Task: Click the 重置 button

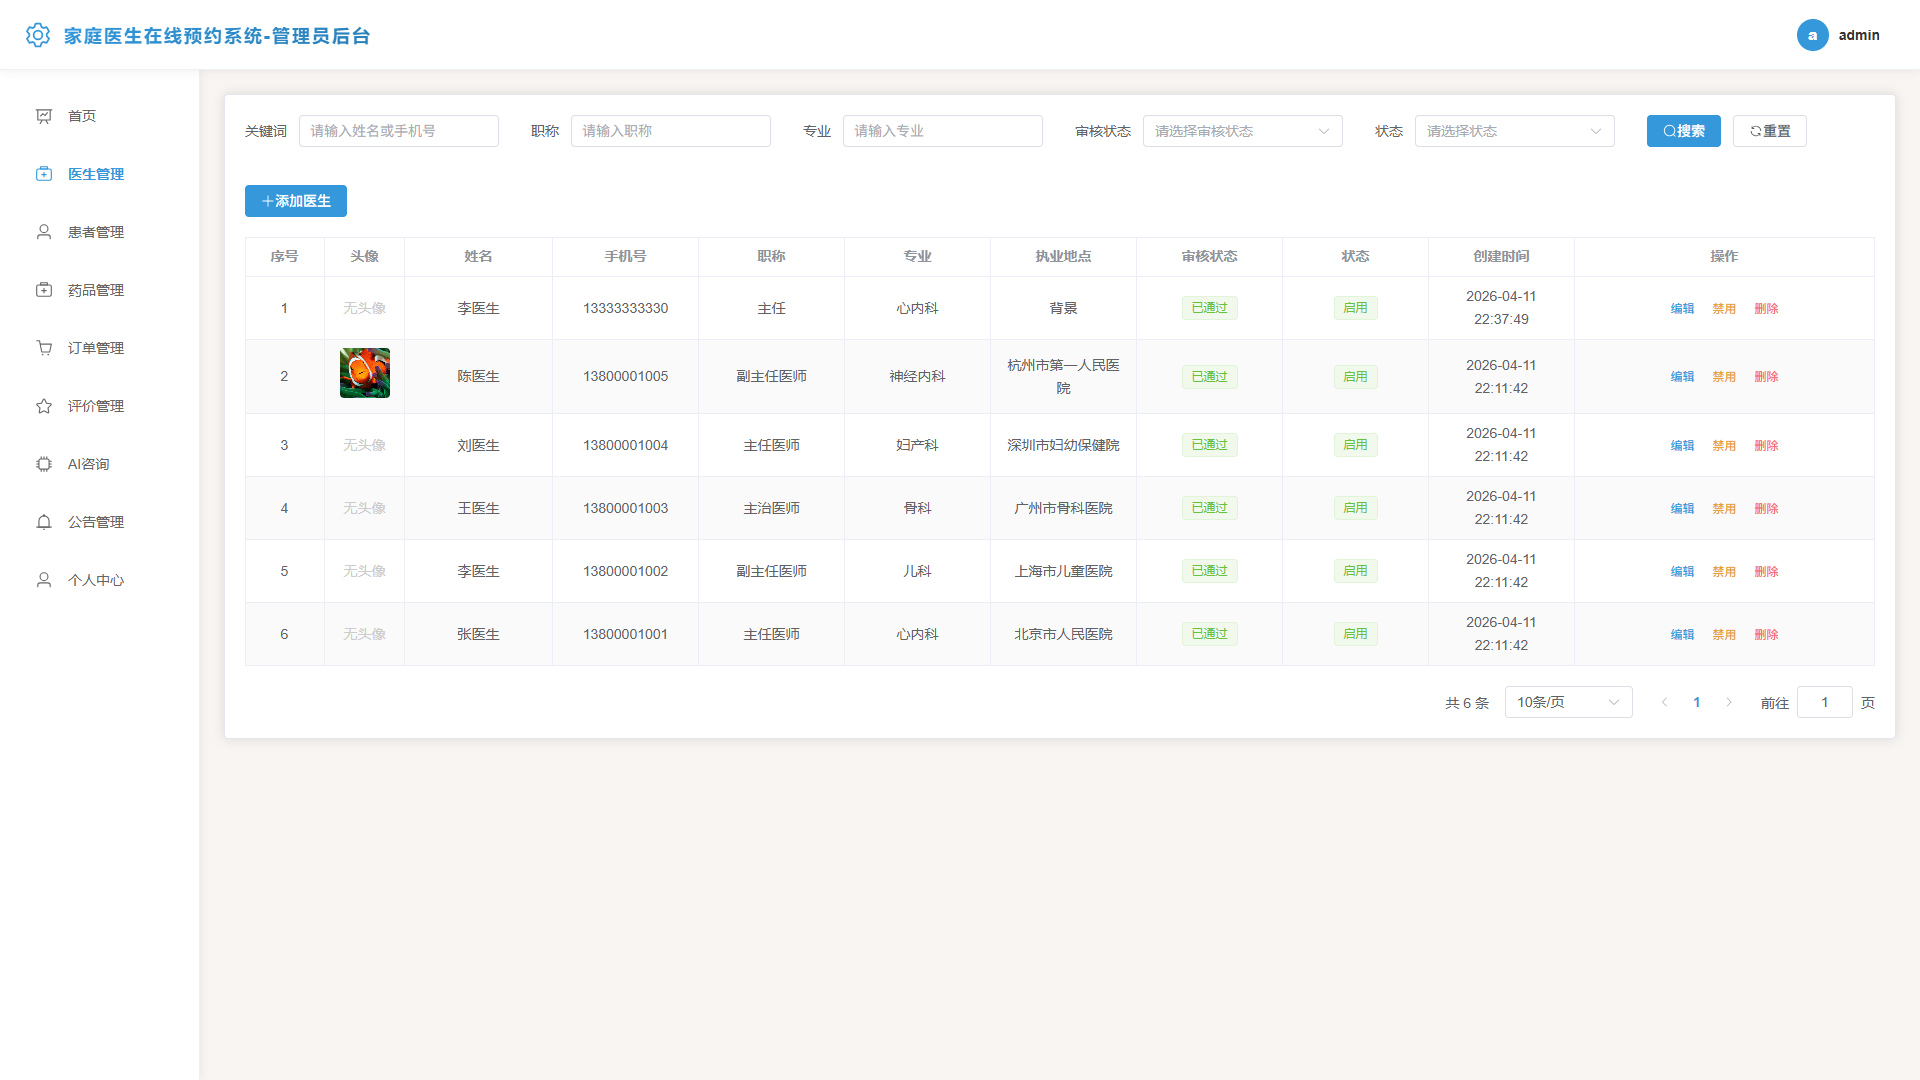Action: coord(1769,131)
